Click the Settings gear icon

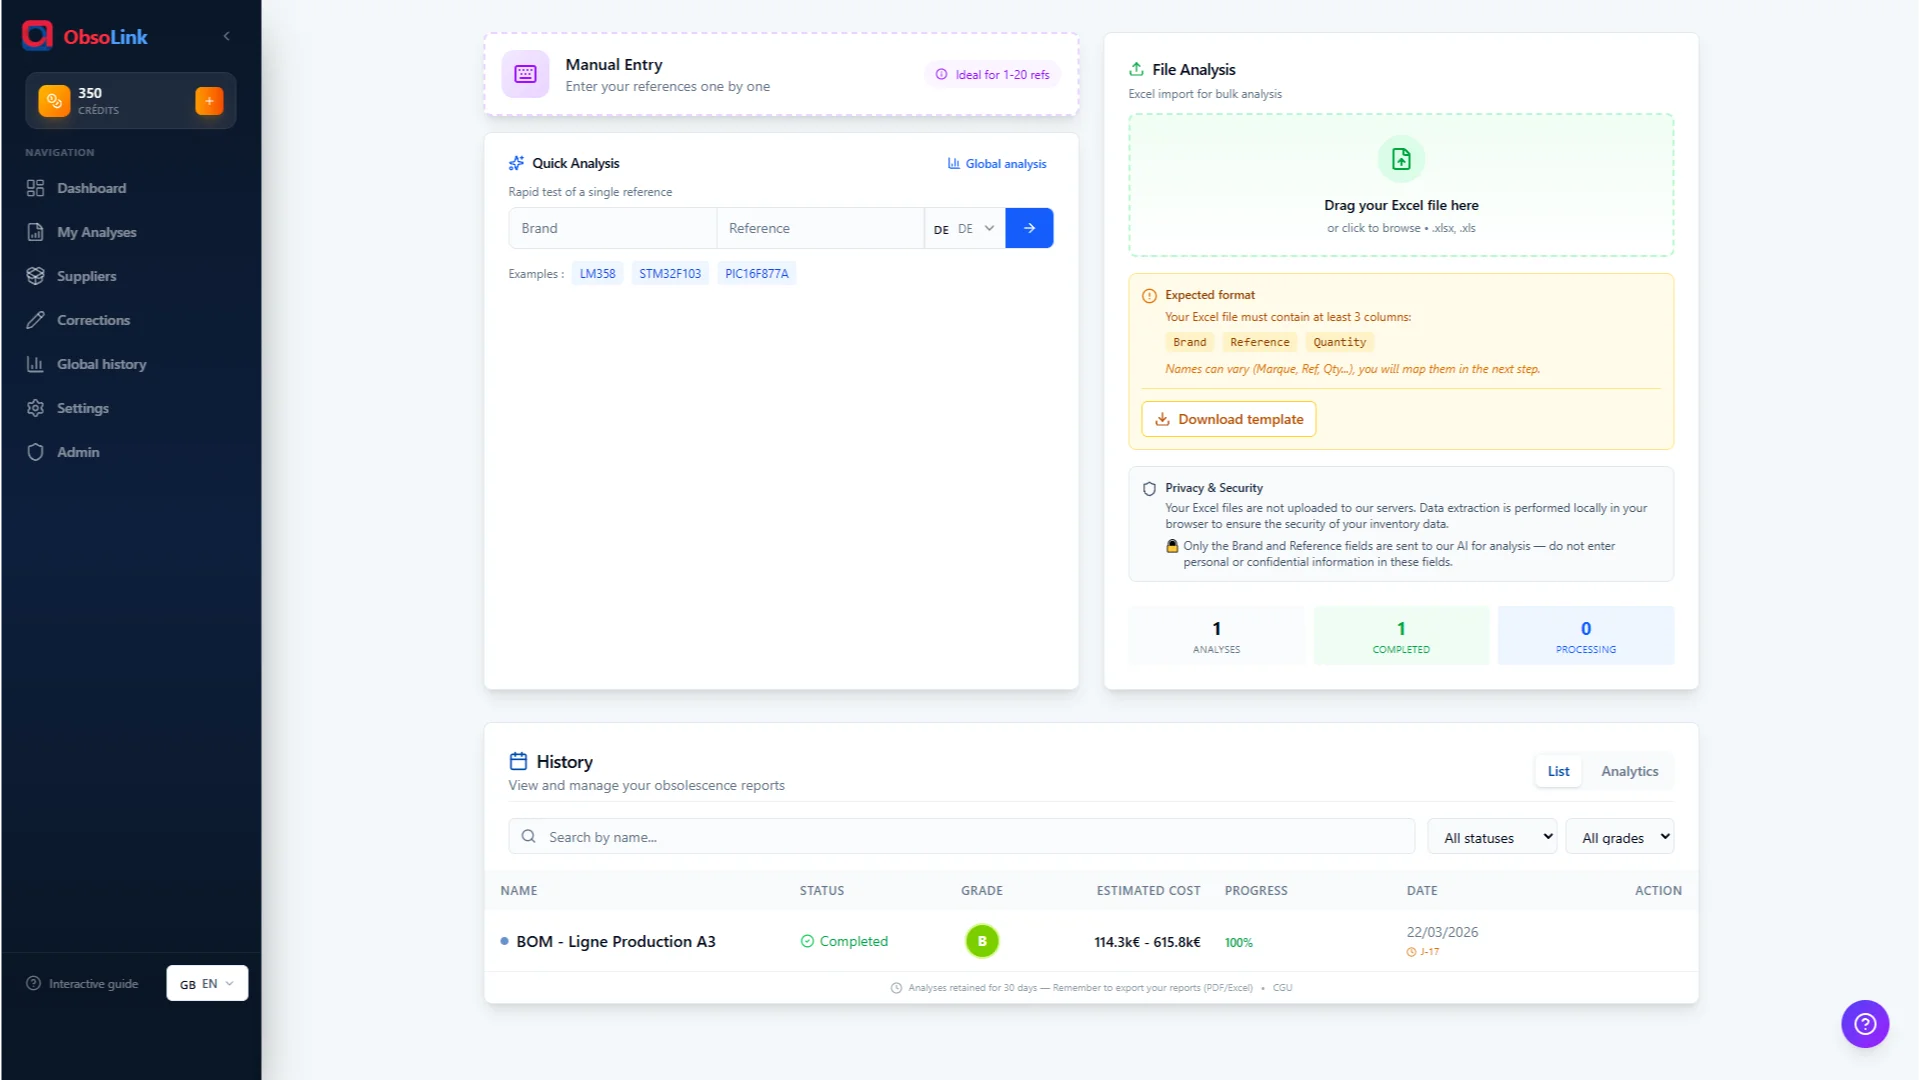coord(35,408)
